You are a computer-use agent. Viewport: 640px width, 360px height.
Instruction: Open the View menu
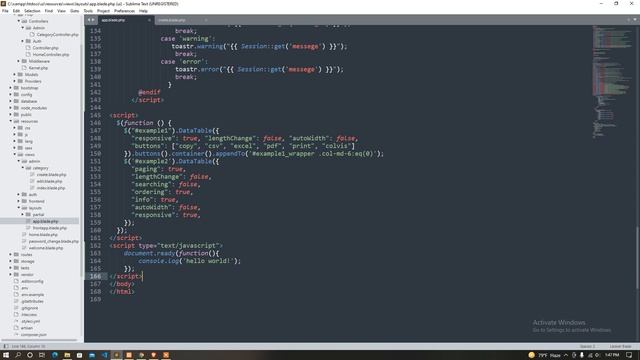pyautogui.click(x=61, y=11)
